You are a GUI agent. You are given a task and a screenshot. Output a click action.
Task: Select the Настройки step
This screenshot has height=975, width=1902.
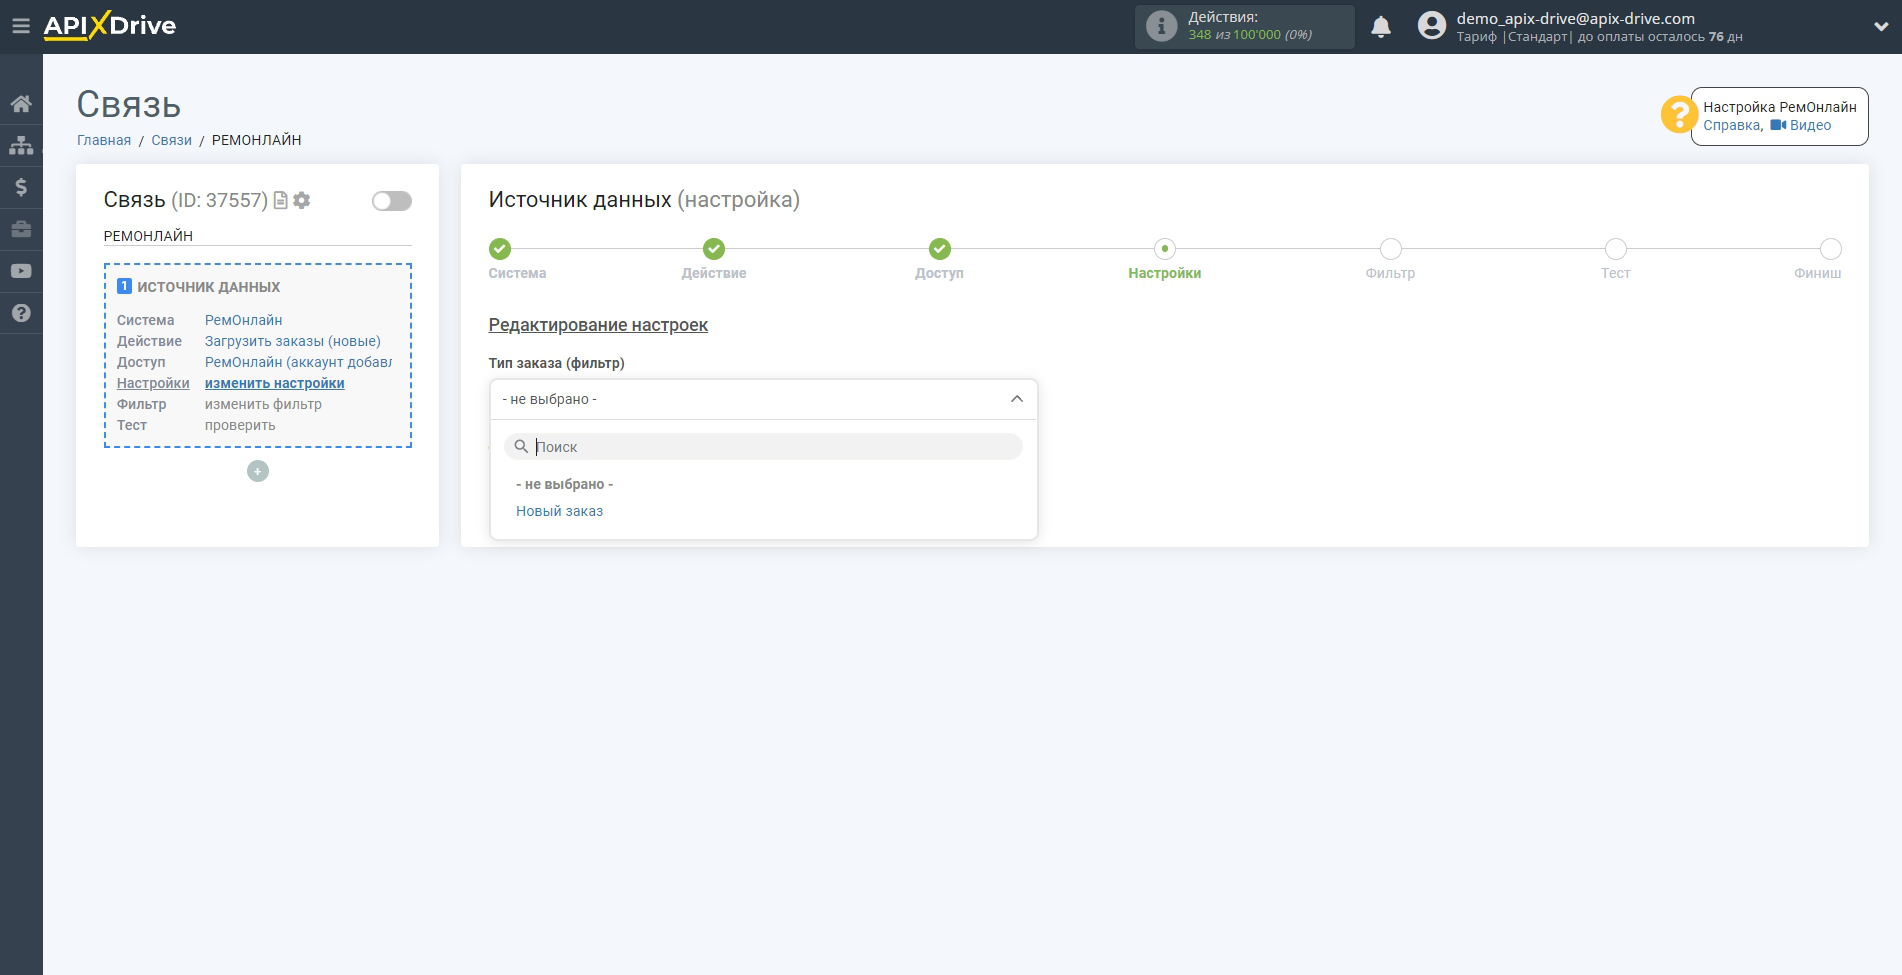click(1165, 249)
